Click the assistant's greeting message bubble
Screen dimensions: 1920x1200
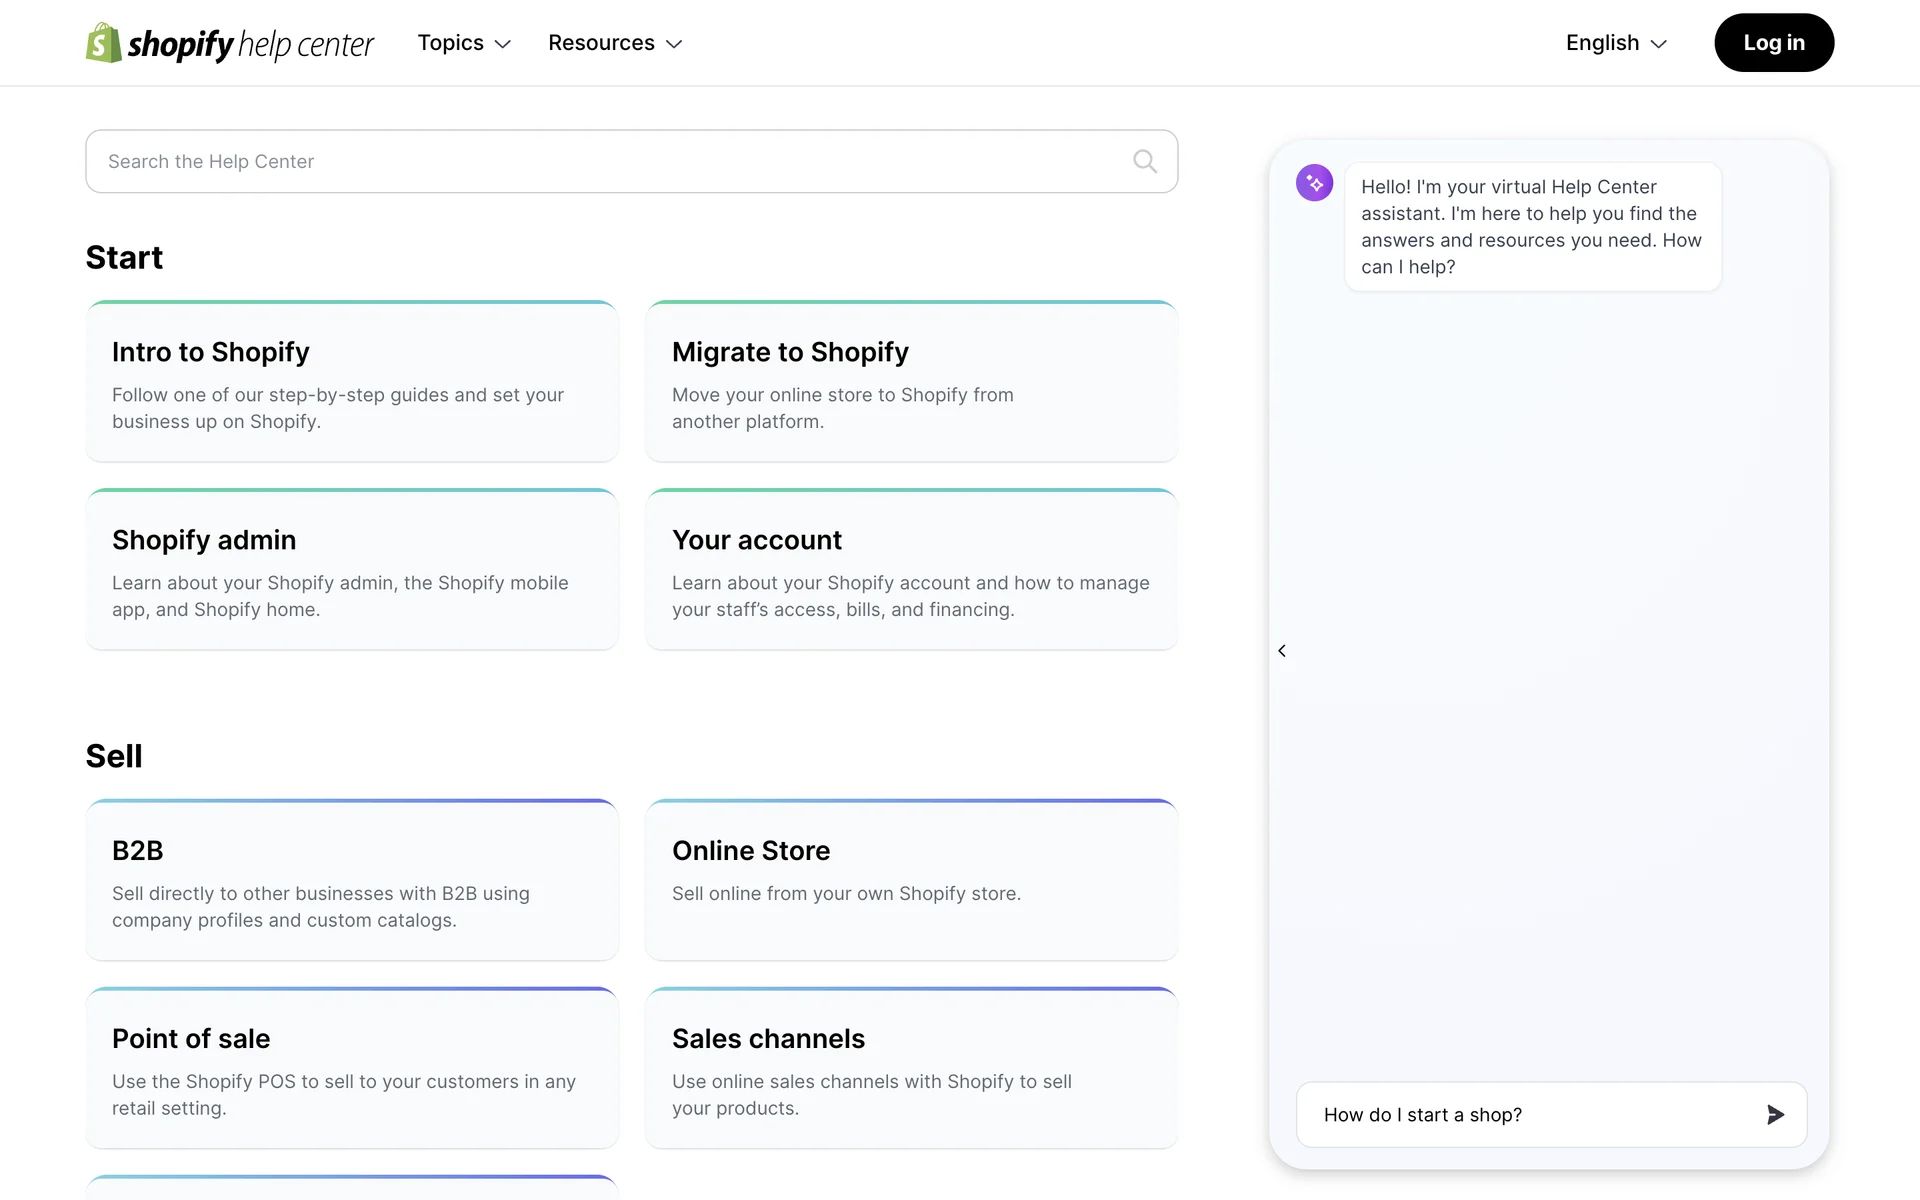pos(1532,227)
